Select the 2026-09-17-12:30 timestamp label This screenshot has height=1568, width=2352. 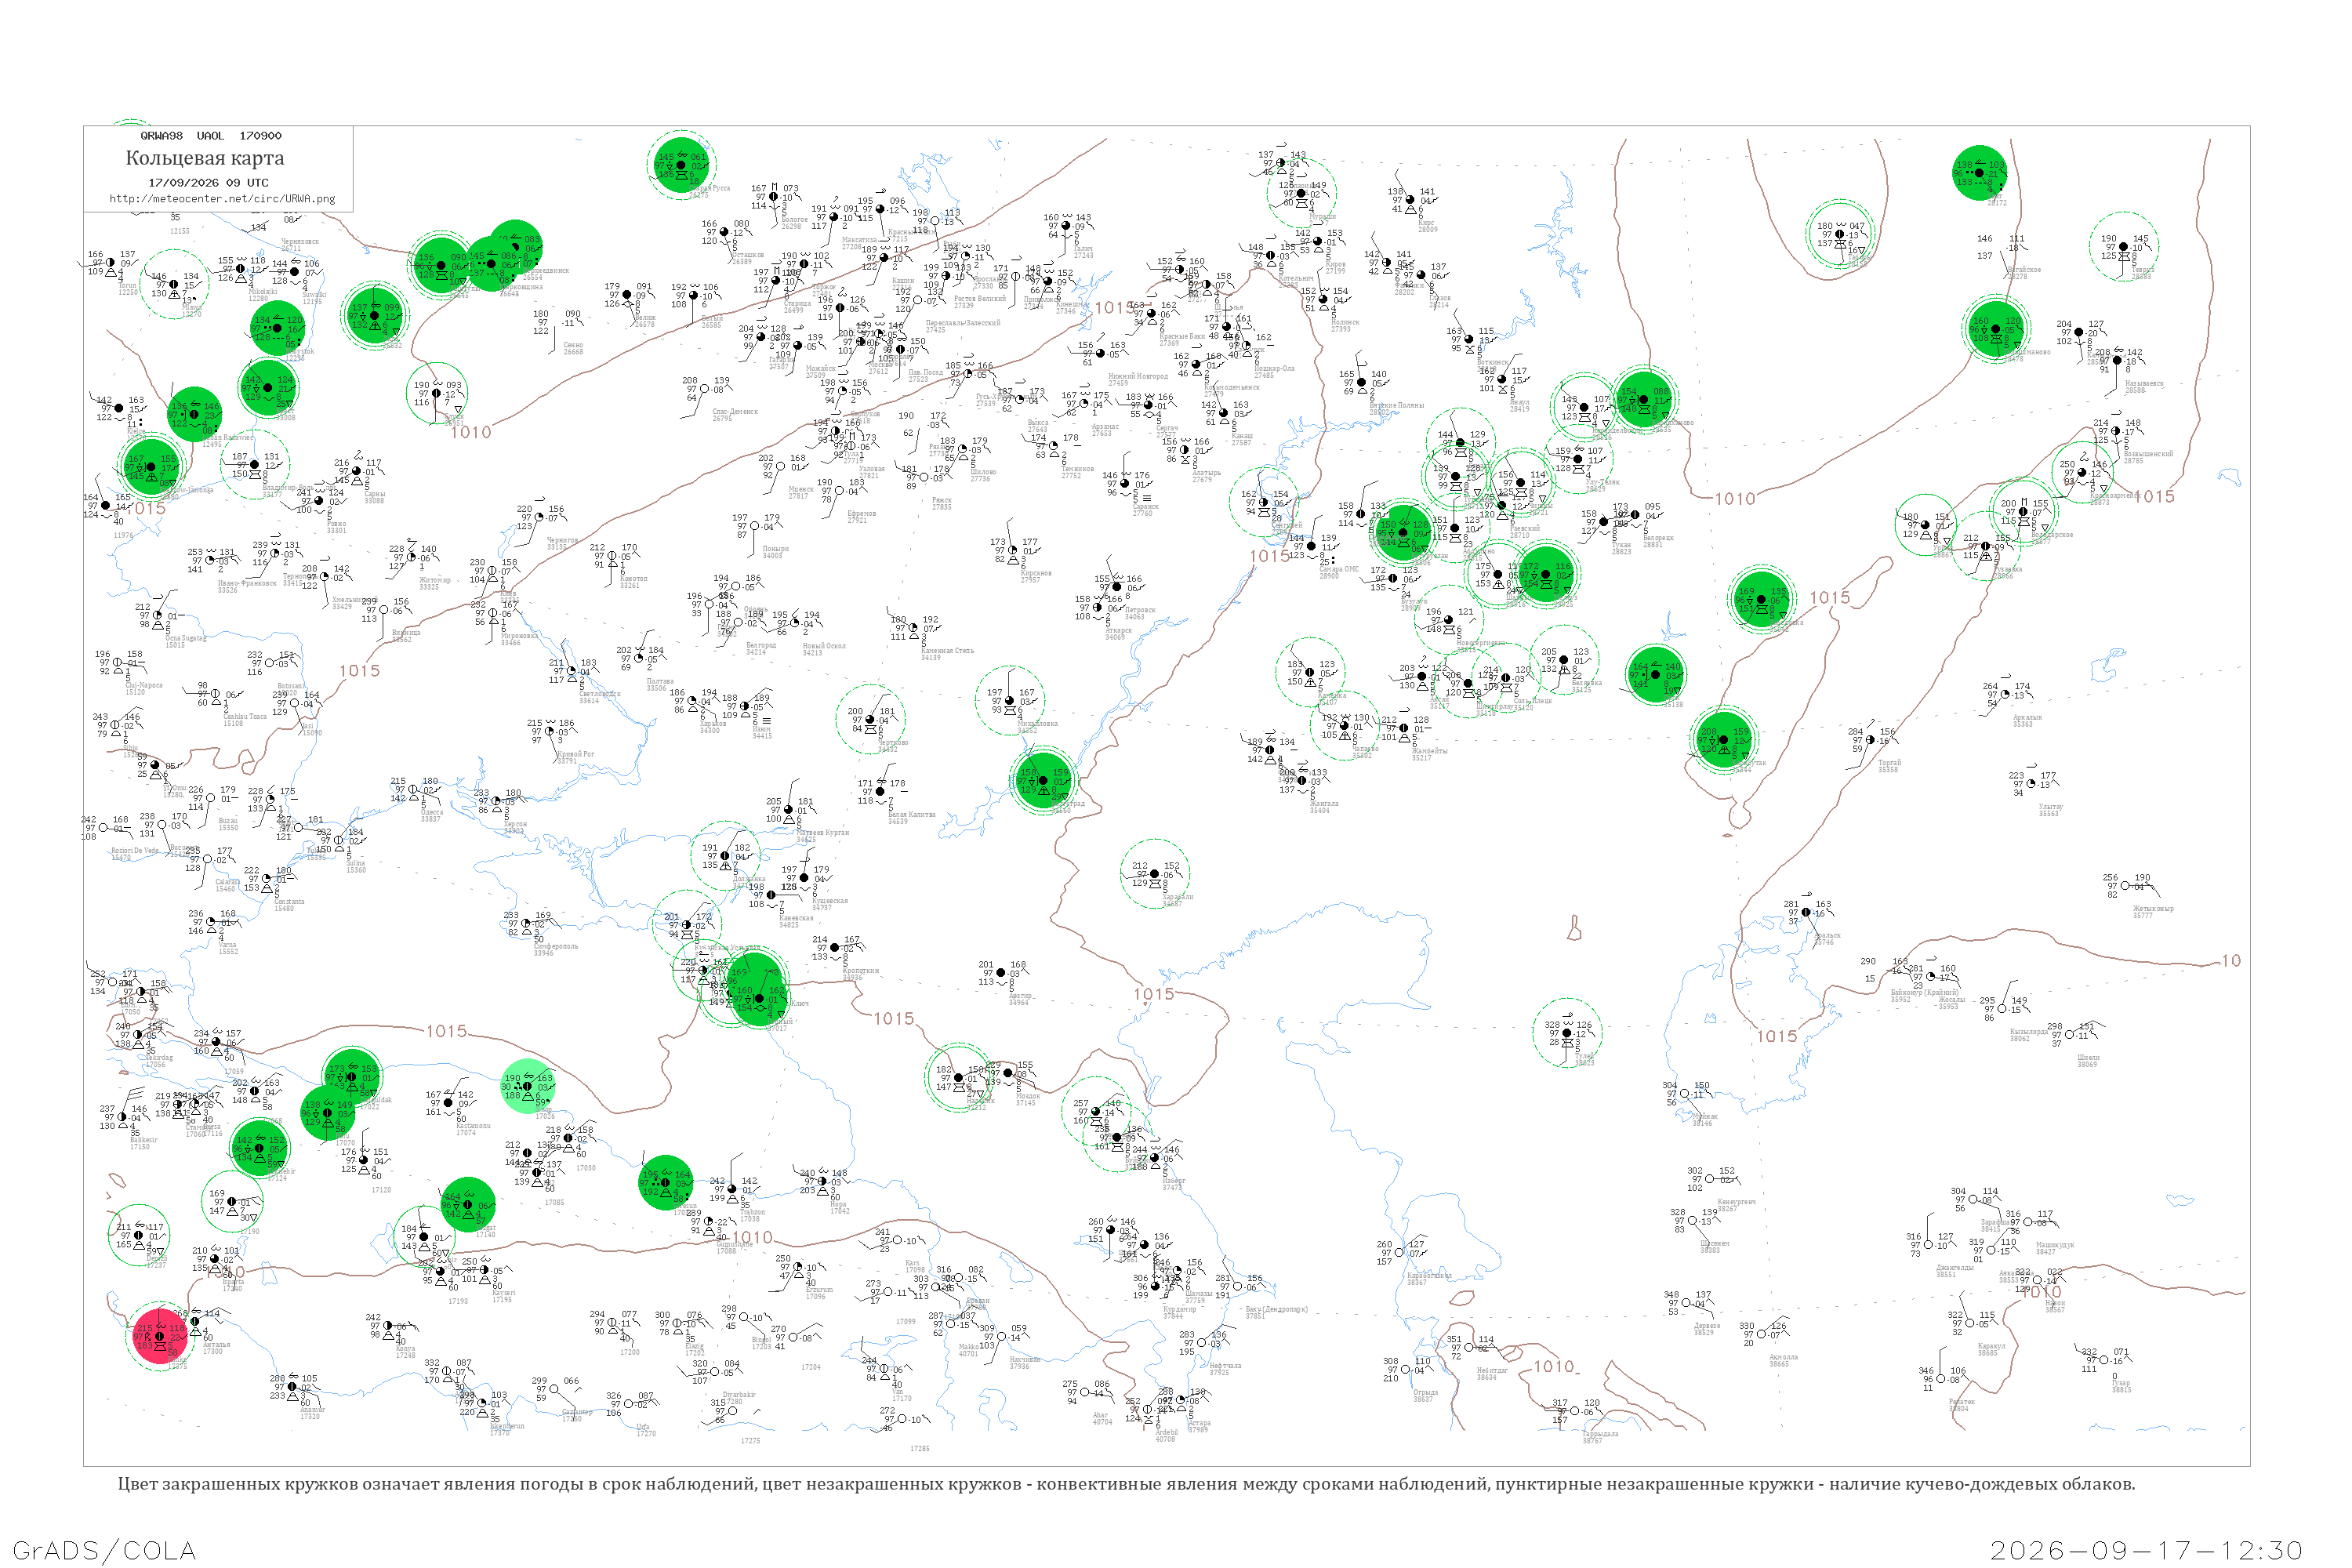[x=2147, y=1550]
